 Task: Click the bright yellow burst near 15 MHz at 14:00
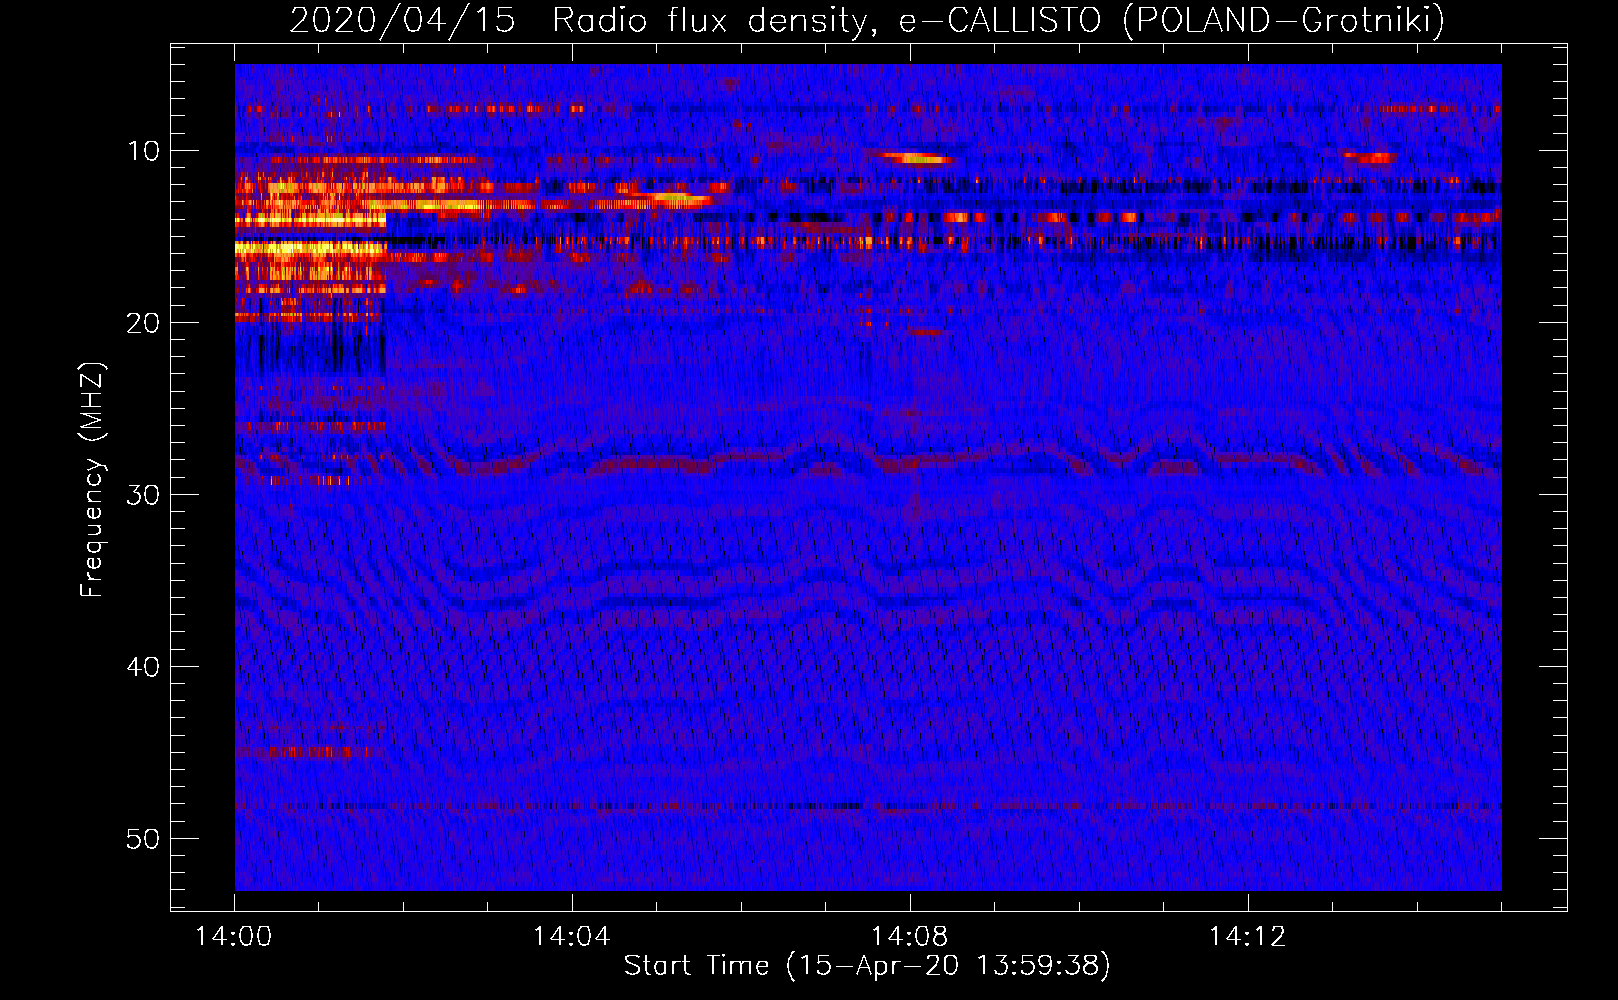pyautogui.click(x=310, y=248)
